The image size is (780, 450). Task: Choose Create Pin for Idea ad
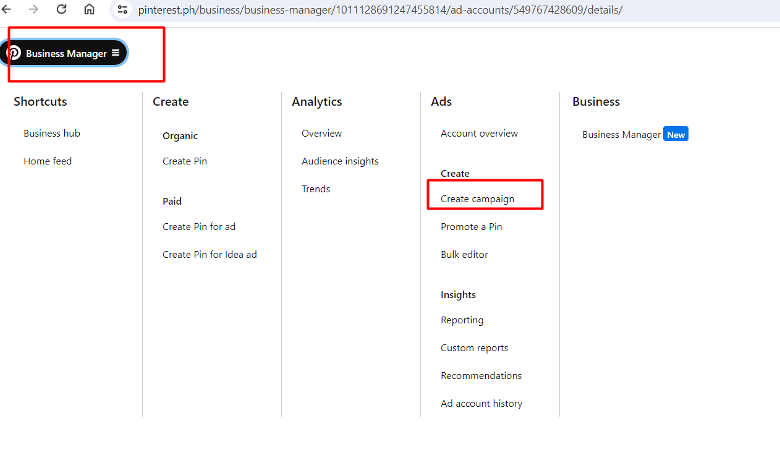tap(209, 255)
